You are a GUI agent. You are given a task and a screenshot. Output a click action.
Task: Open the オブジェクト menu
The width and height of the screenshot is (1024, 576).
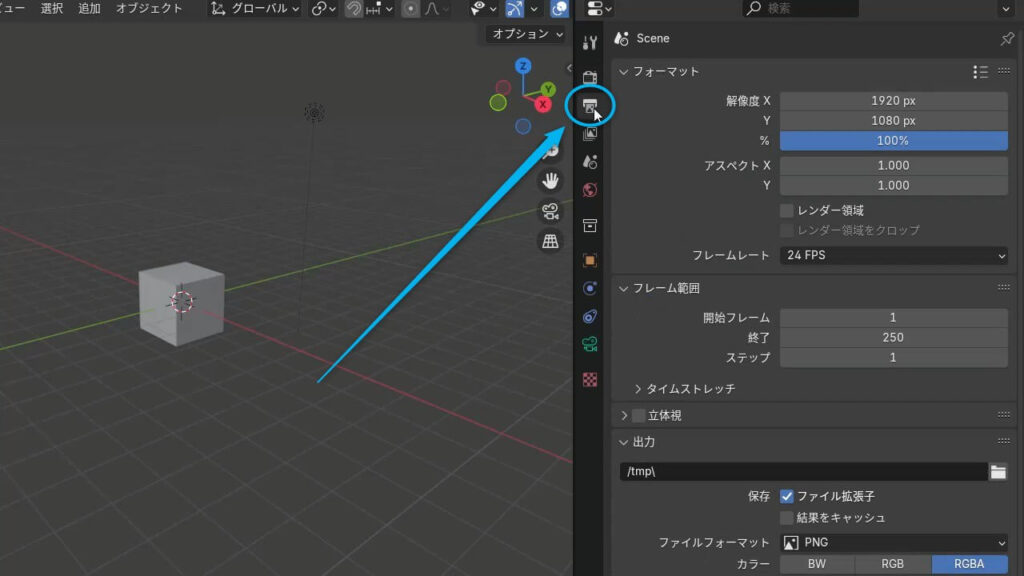pyautogui.click(x=149, y=8)
